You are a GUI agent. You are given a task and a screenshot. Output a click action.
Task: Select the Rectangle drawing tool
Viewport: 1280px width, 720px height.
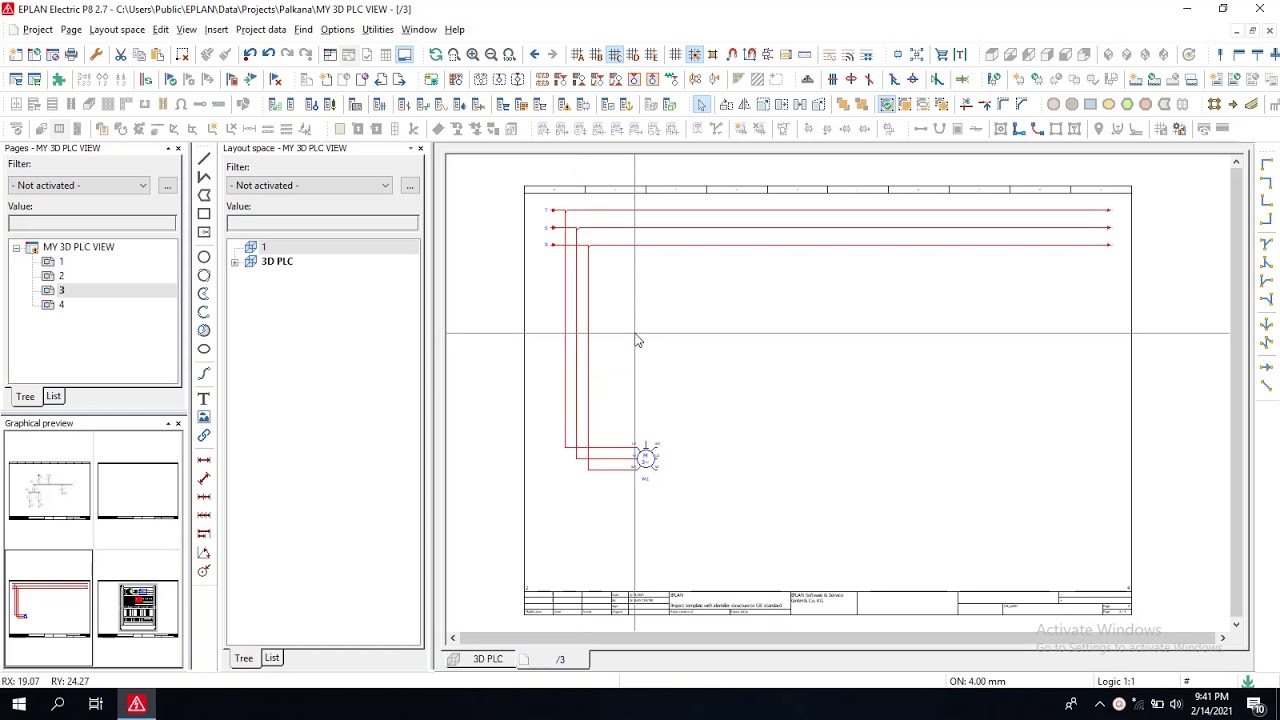click(x=204, y=213)
